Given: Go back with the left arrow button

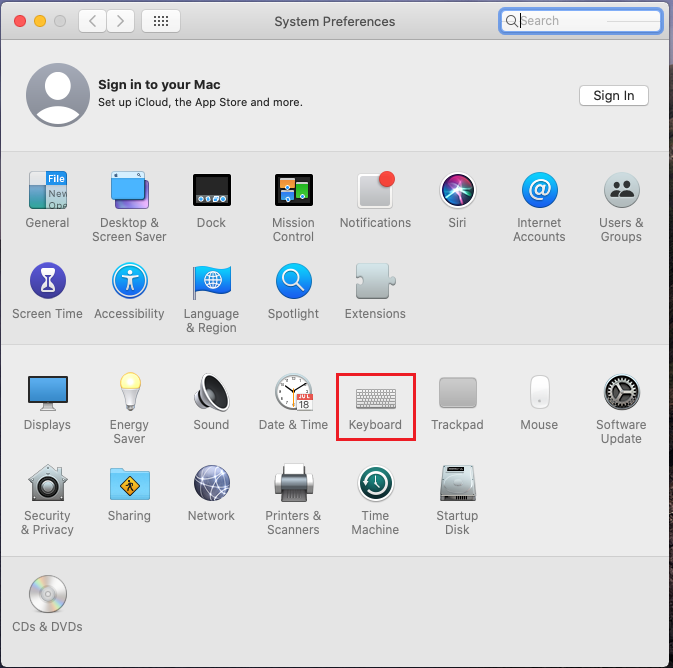Looking at the screenshot, I should 92,21.
